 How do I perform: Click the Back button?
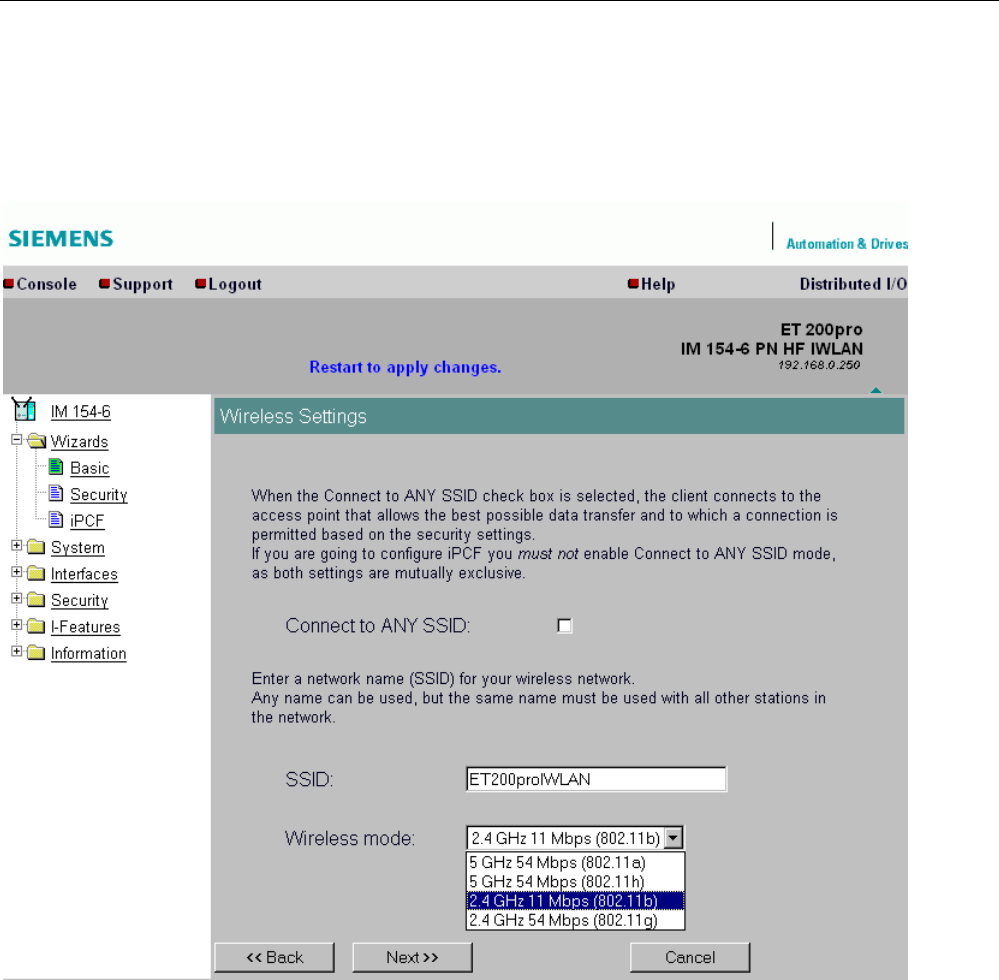point(275,957)
